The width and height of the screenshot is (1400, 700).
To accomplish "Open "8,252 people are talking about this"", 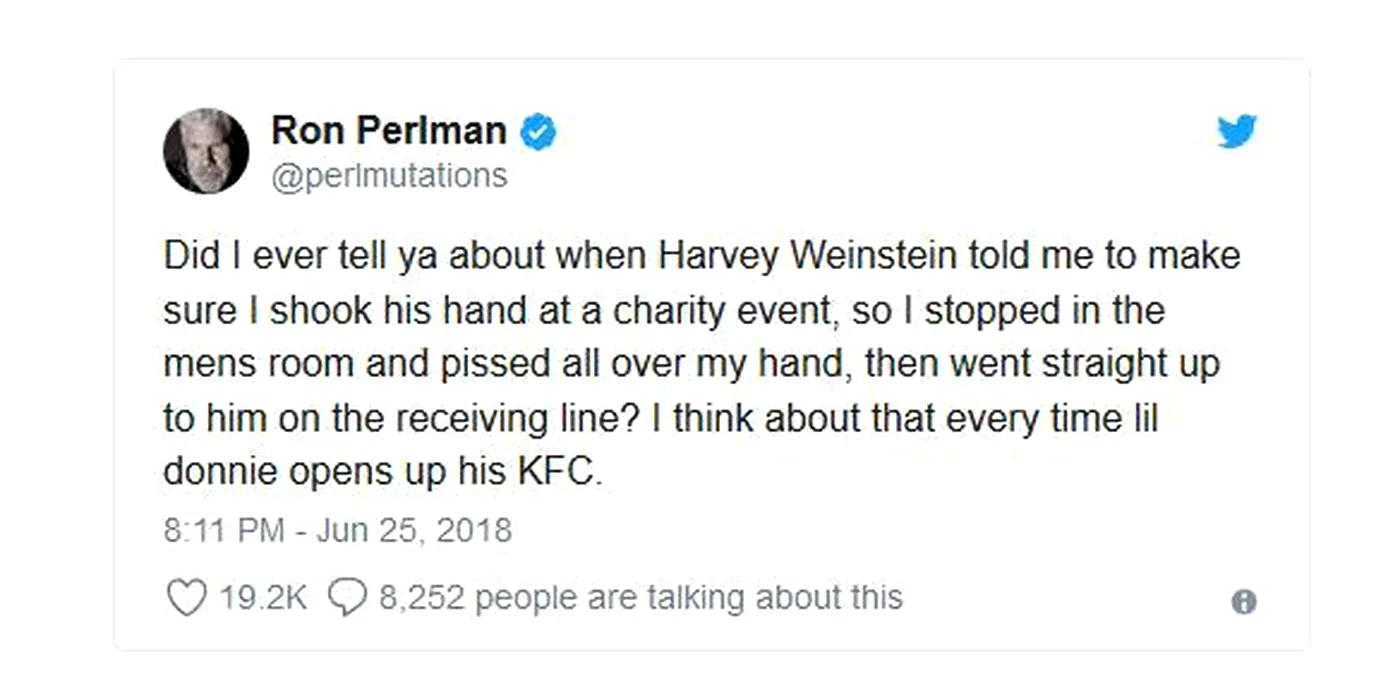I will [640, 598].
